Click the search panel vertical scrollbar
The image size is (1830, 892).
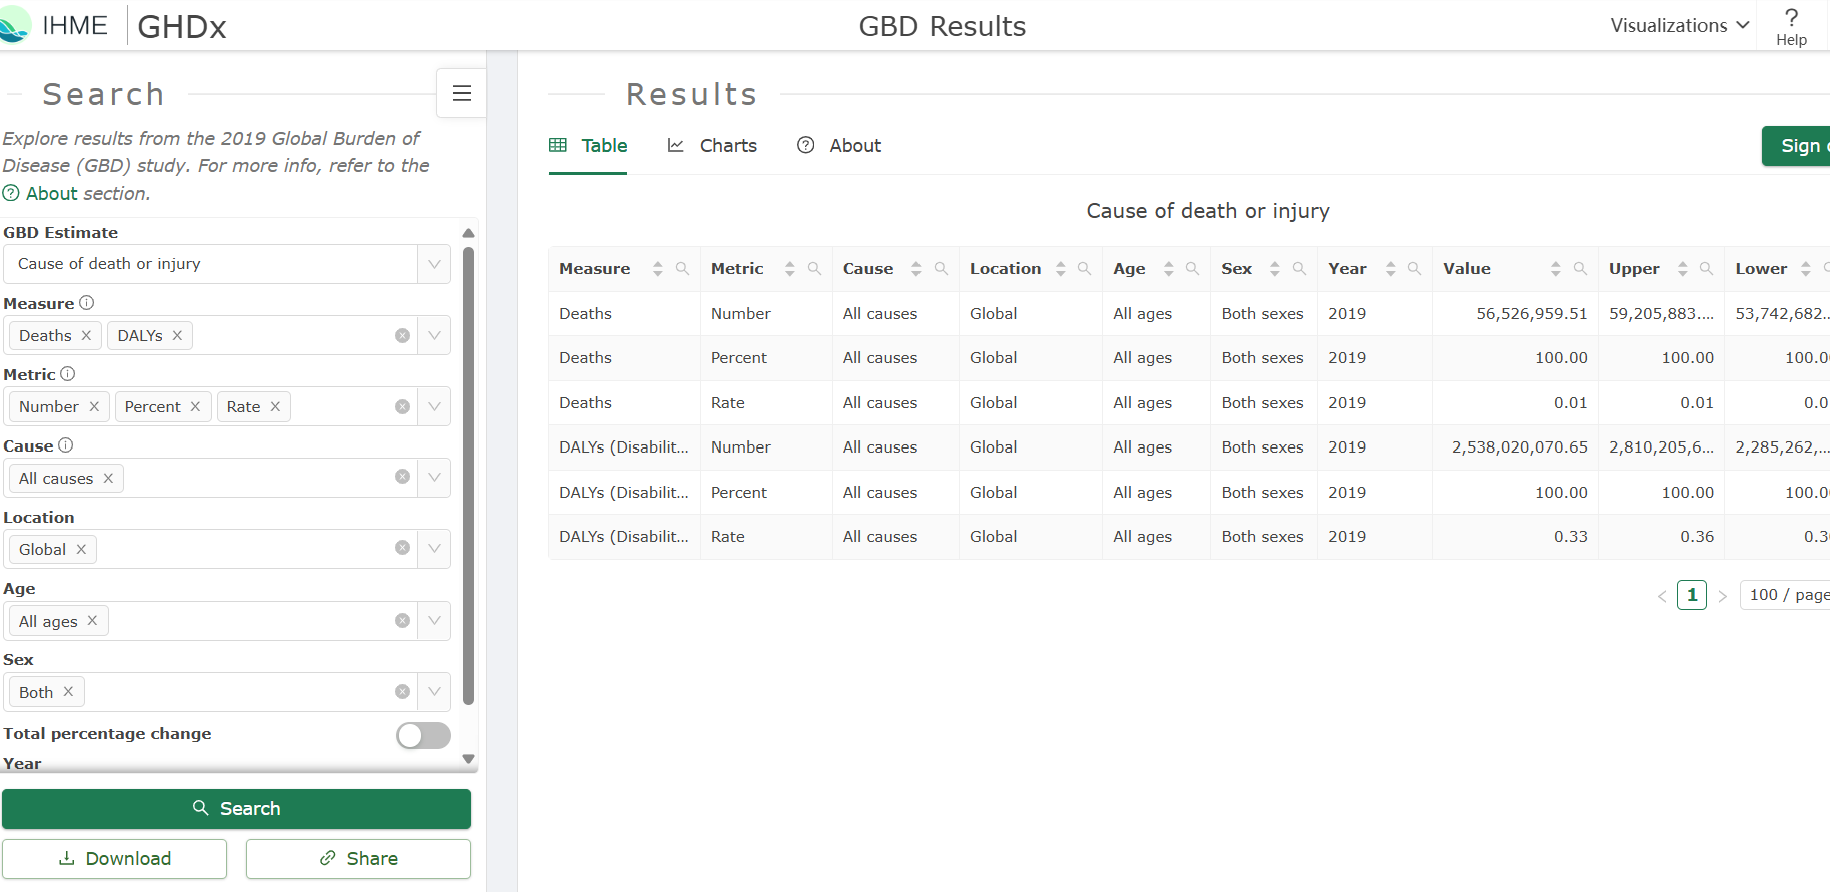pos(468,475)
